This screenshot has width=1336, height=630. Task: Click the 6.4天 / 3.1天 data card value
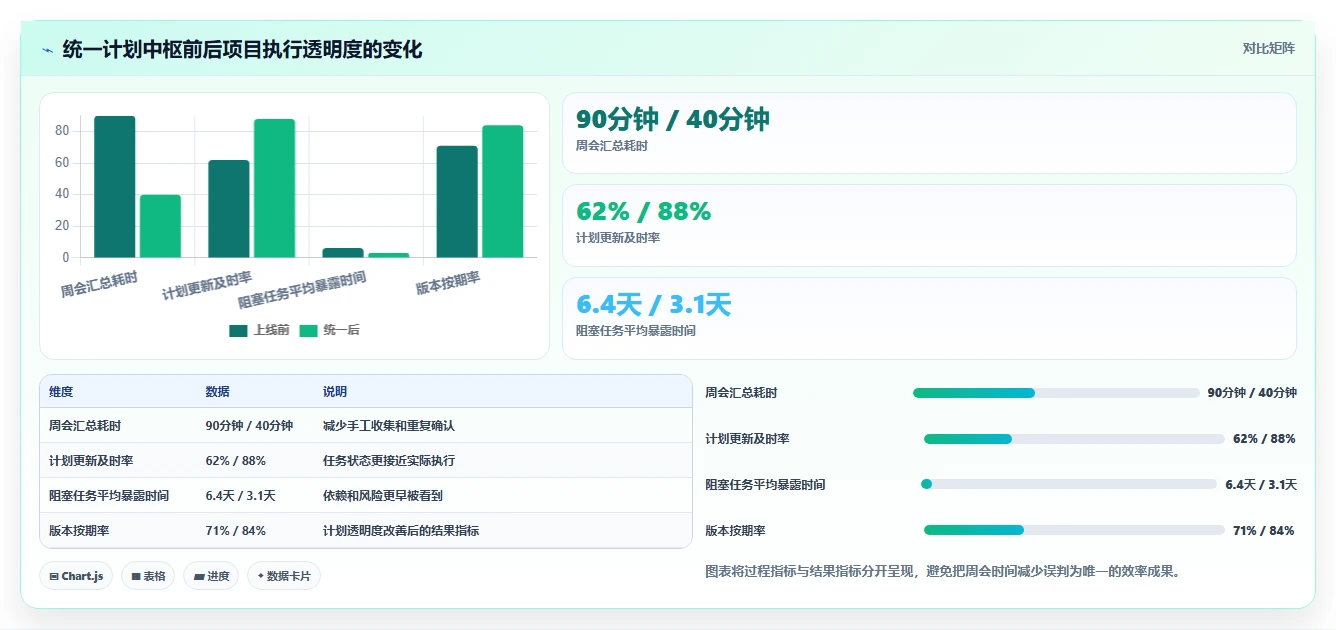click(x=654, y=304)
